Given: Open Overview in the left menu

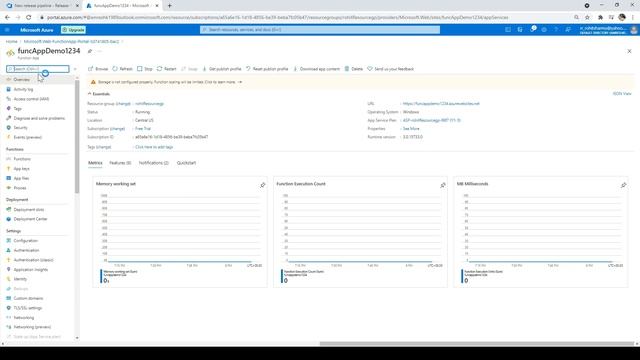Looking at the screenshot, I should 21,80.
